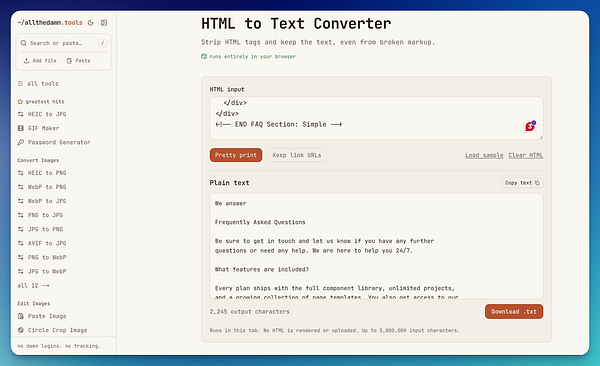Click the Add file button
Viewport: 600px width, 366px height.
click(40, 60)
